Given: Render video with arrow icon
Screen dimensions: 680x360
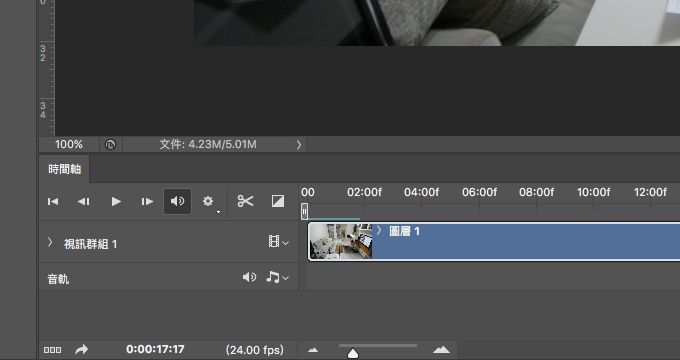Looking at the screenshot, I should point(82,349).
